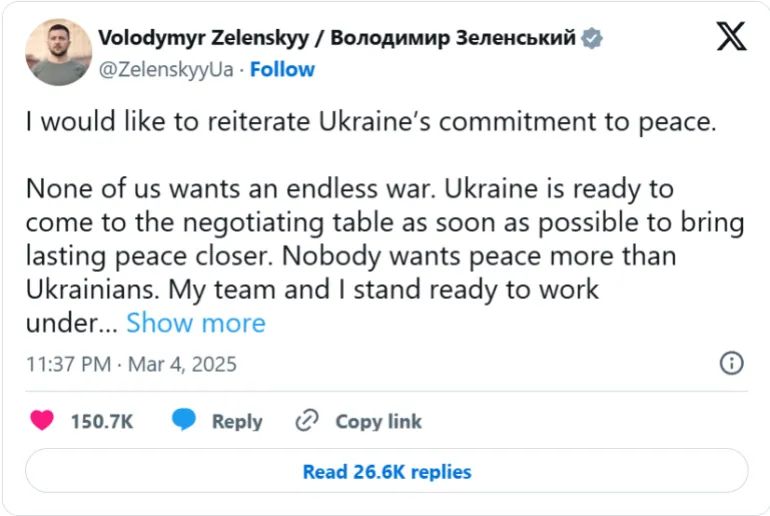Click the line starting "Ukrainians. My team"

tap(312, 290)
